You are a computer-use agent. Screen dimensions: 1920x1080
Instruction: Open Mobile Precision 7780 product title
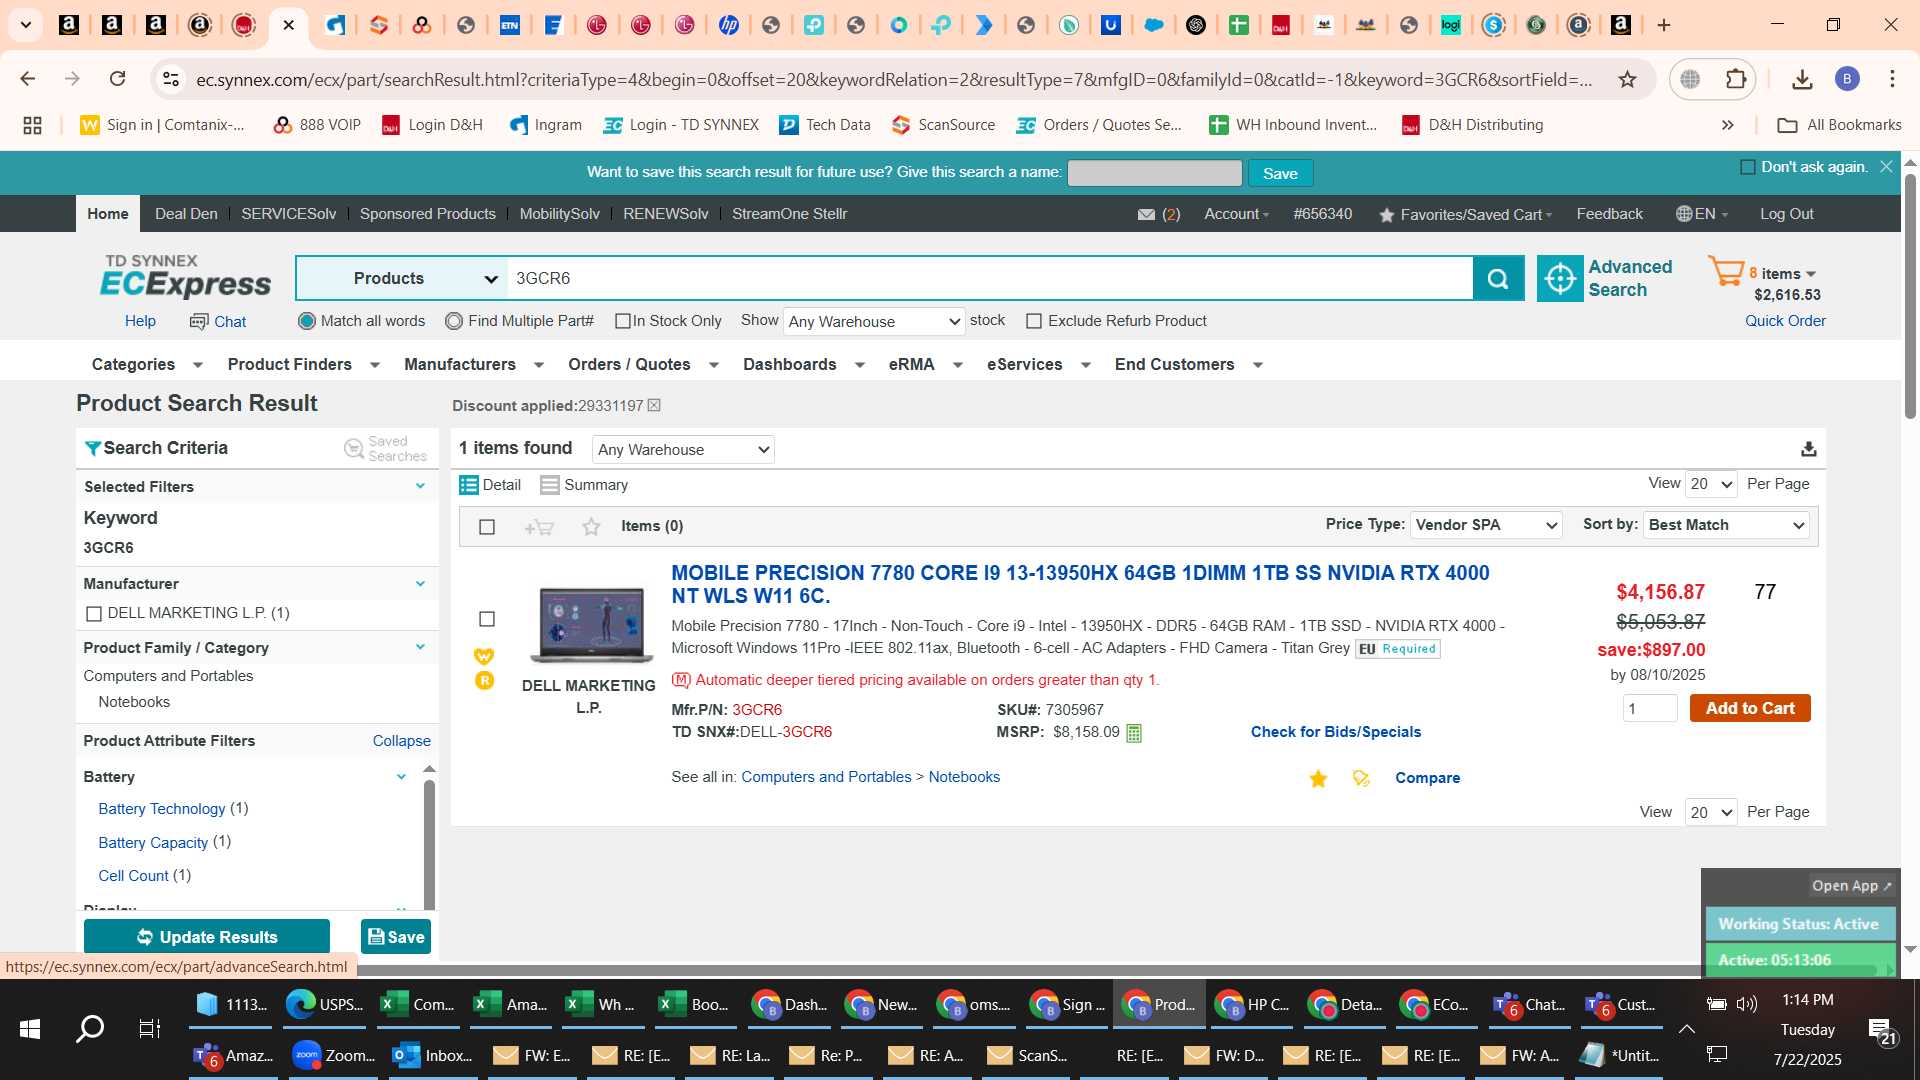(x=1080, y=584)
